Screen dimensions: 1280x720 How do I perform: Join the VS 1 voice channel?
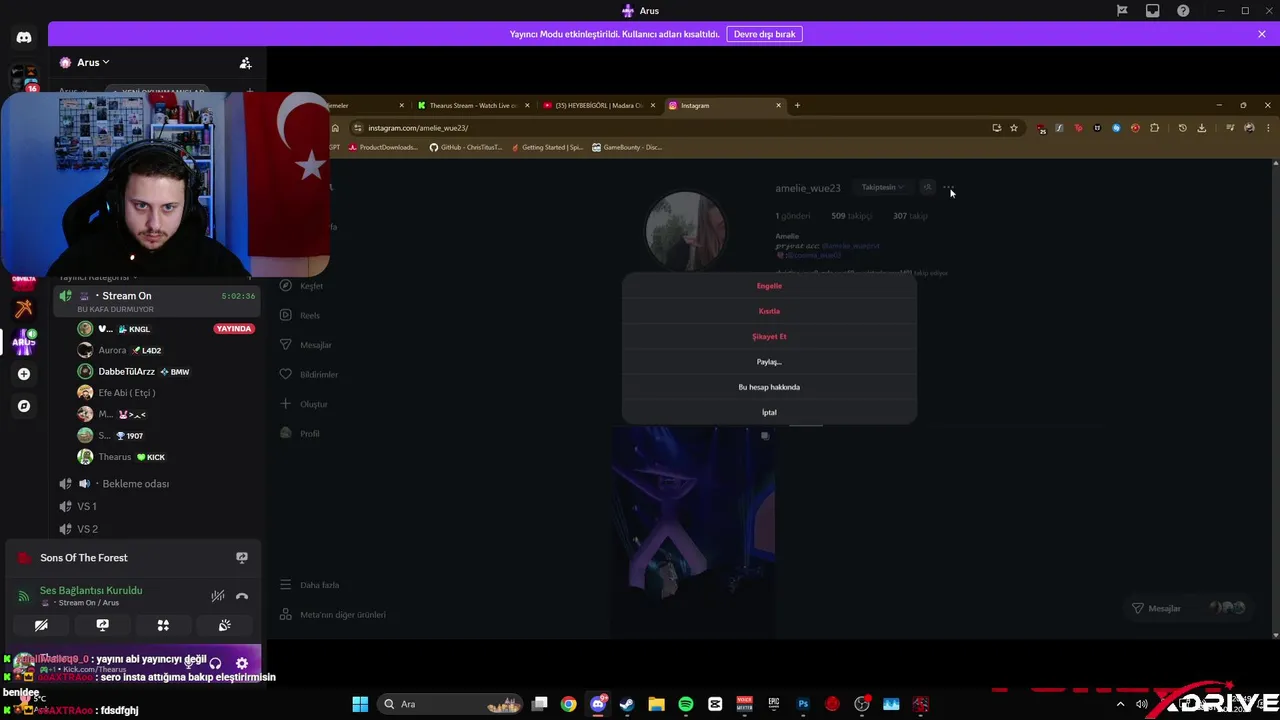coord(87,507)
